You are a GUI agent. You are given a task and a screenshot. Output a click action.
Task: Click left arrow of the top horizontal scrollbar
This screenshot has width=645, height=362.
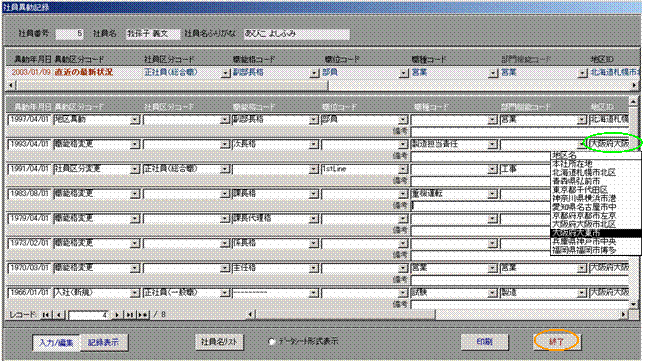click(11, 85)
